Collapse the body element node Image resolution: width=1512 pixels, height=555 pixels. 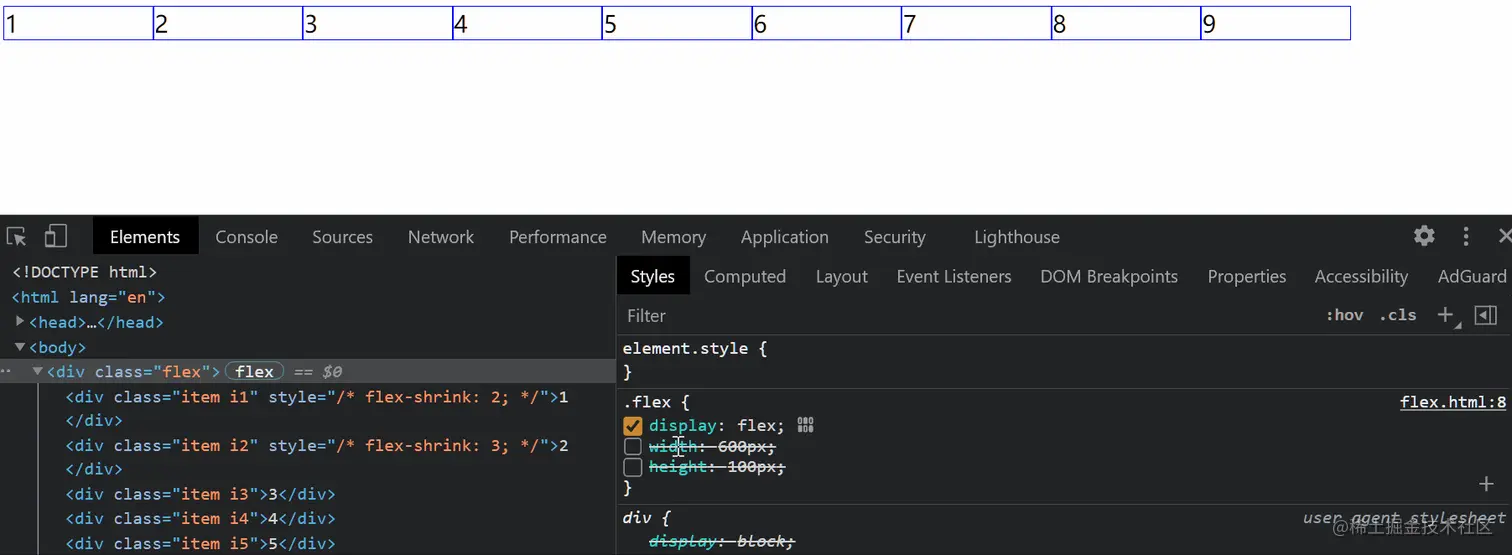(x=20, y=347)
